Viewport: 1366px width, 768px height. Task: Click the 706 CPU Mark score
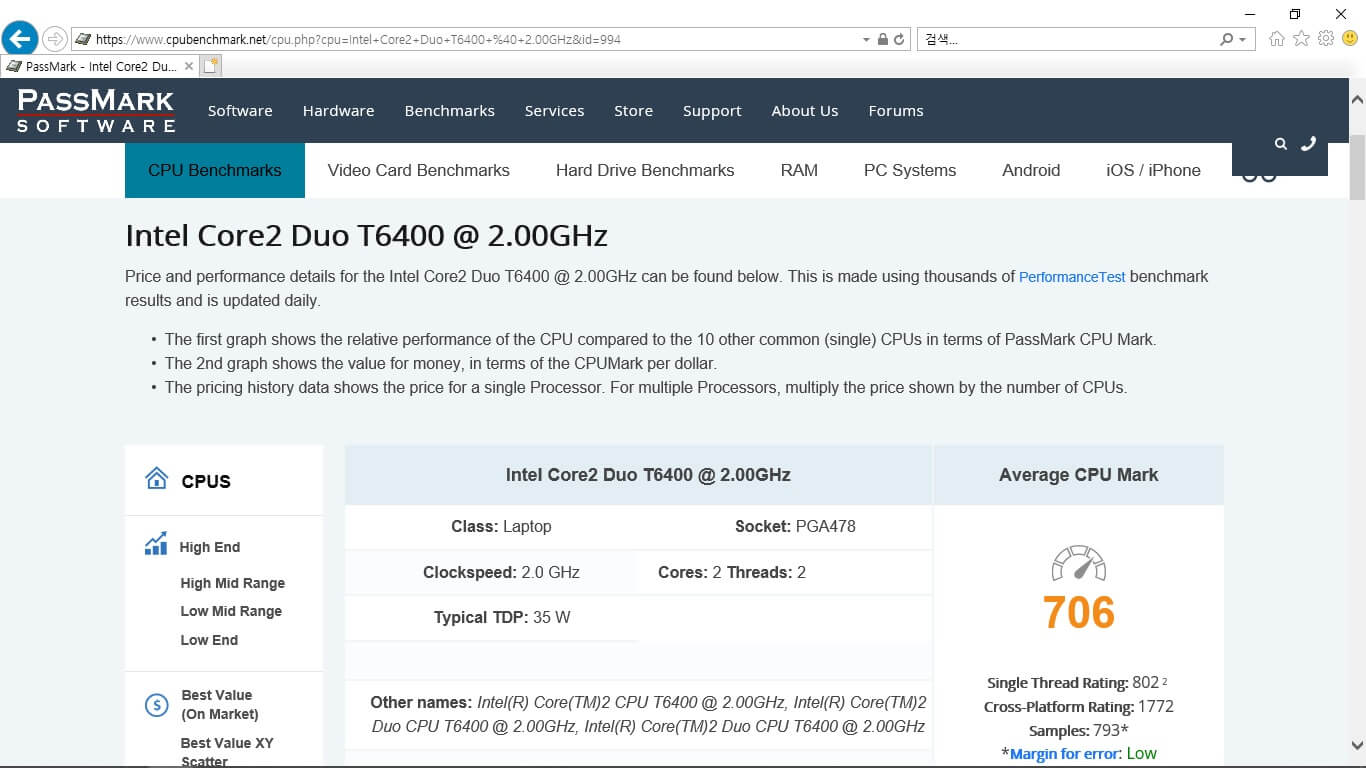tap(1078, 613)
